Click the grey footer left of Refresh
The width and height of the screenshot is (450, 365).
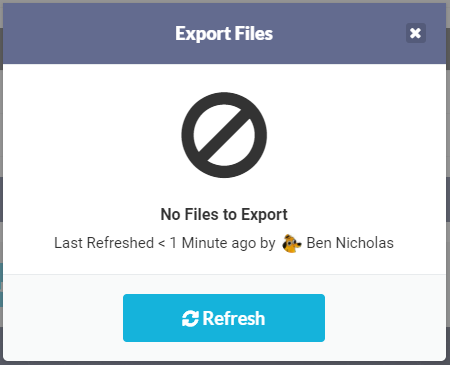63,318
